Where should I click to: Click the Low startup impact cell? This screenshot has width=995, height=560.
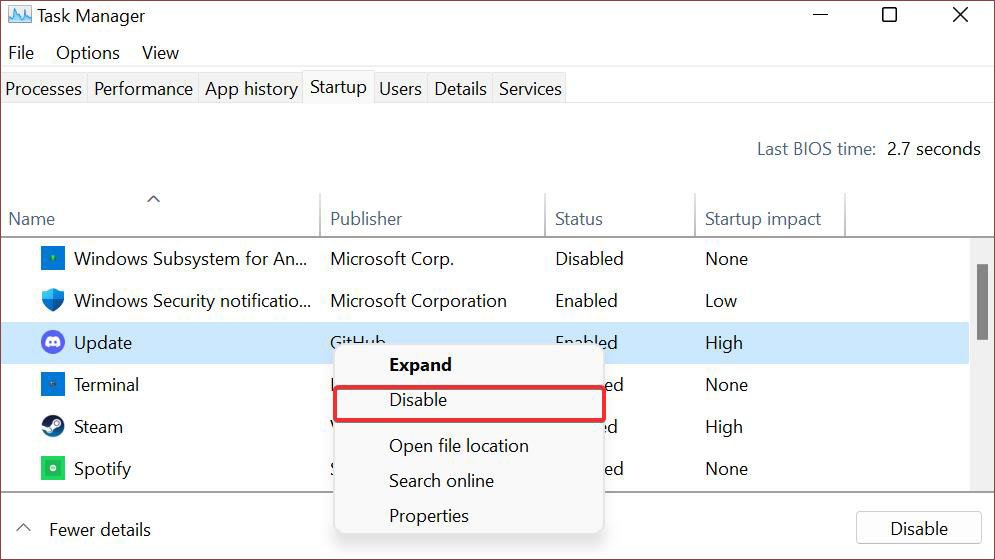click(721, 301)
